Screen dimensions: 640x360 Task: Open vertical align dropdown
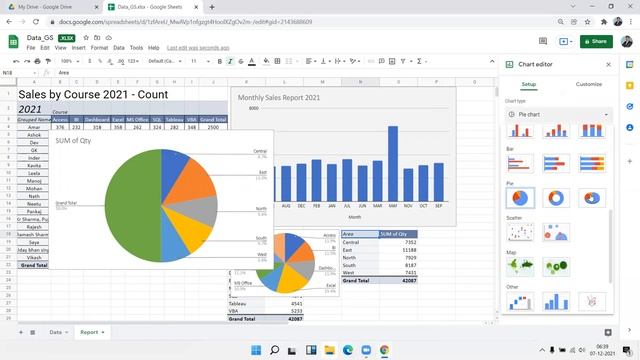325,61
